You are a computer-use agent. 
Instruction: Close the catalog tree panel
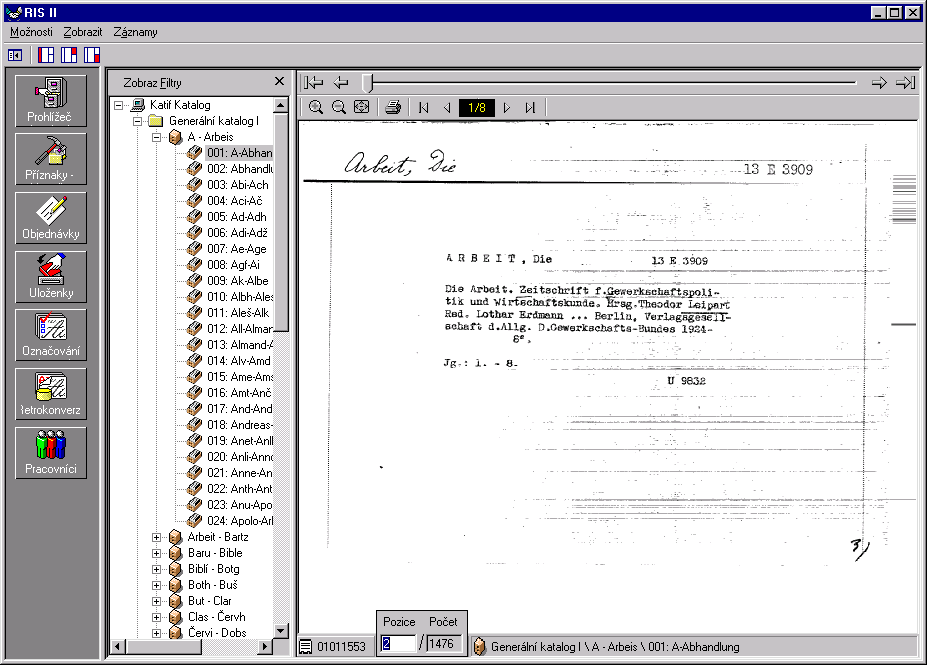[x=280, y=82]
